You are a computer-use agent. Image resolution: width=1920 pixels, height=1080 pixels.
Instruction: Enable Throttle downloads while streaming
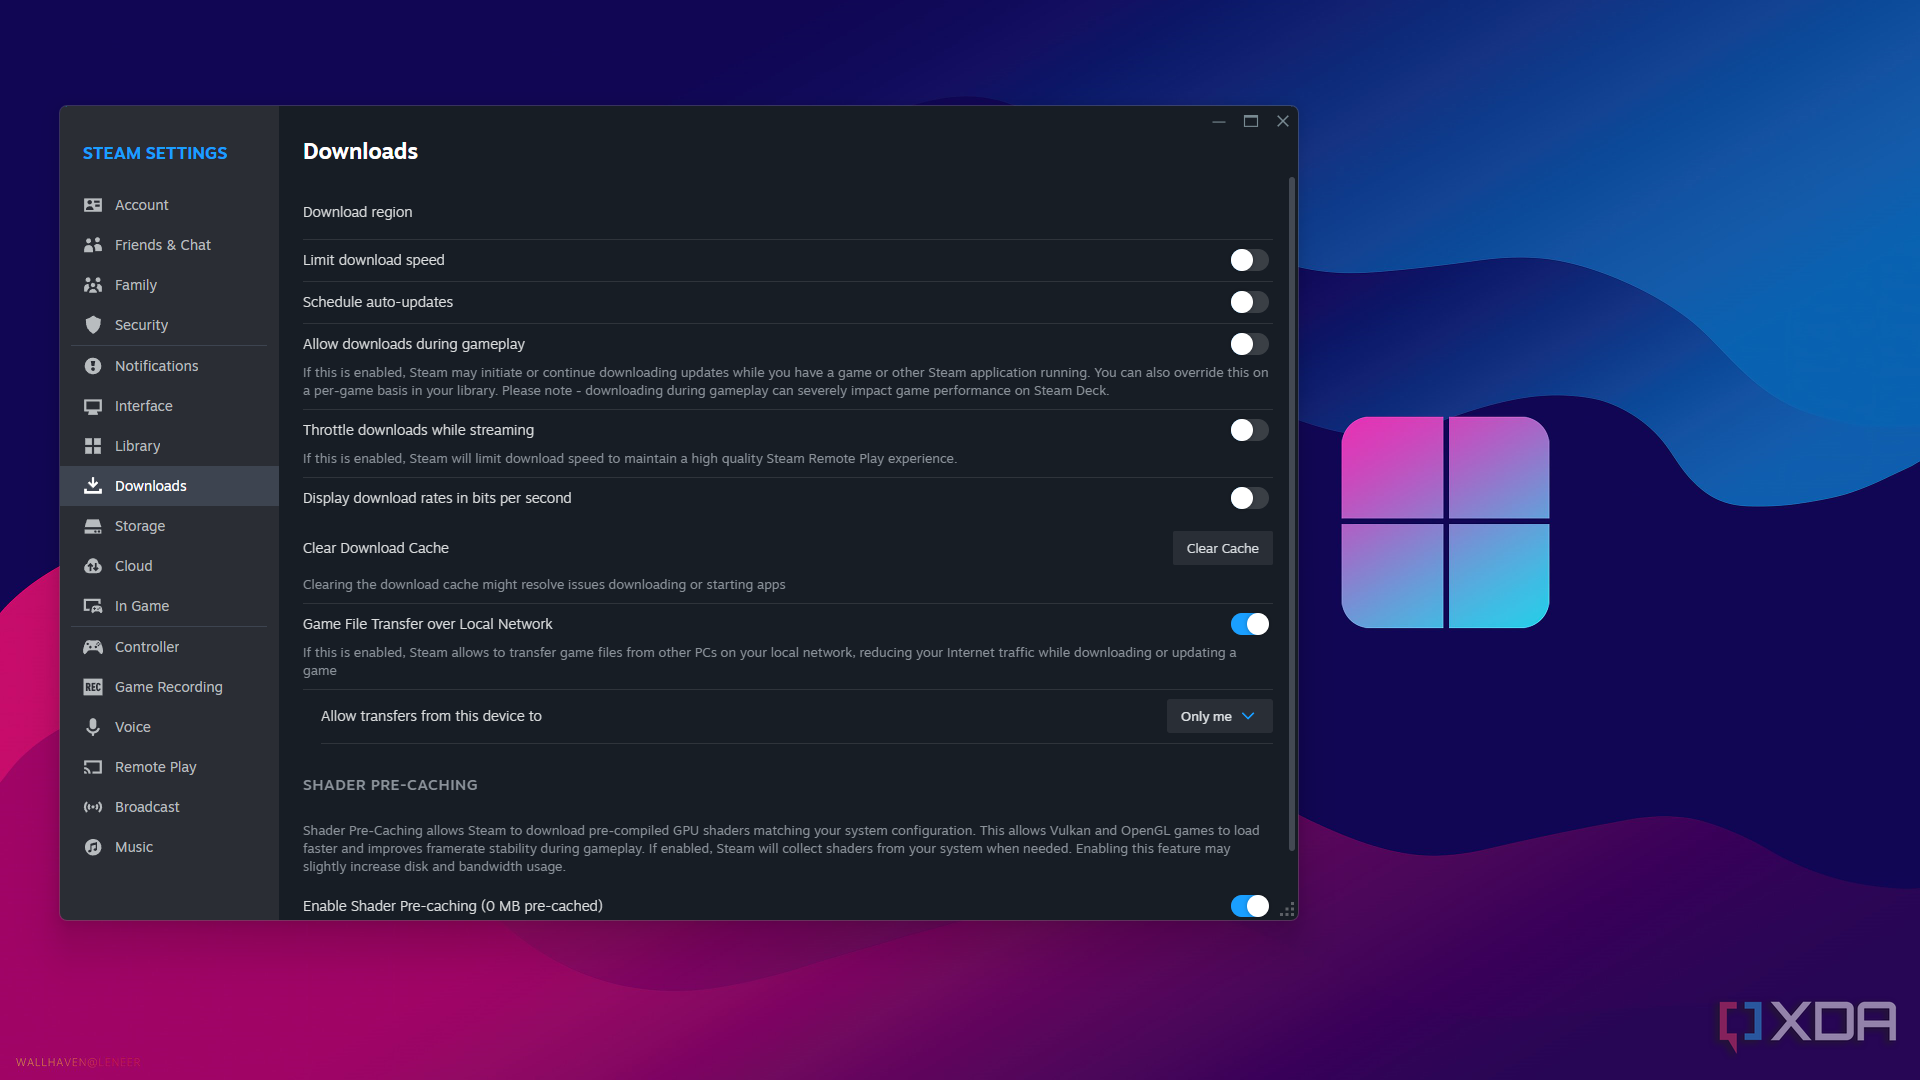click(1246, 429)
